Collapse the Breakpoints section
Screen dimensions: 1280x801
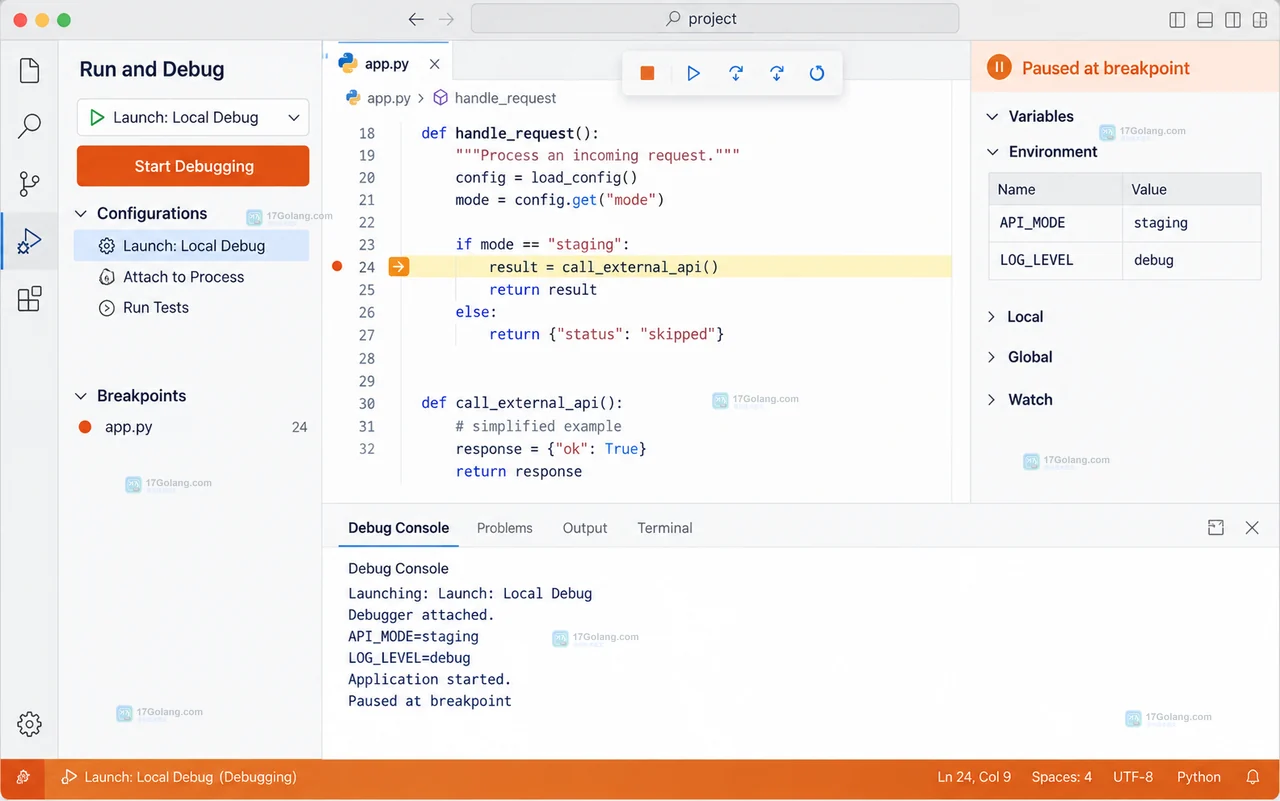[x=82, y=396]
